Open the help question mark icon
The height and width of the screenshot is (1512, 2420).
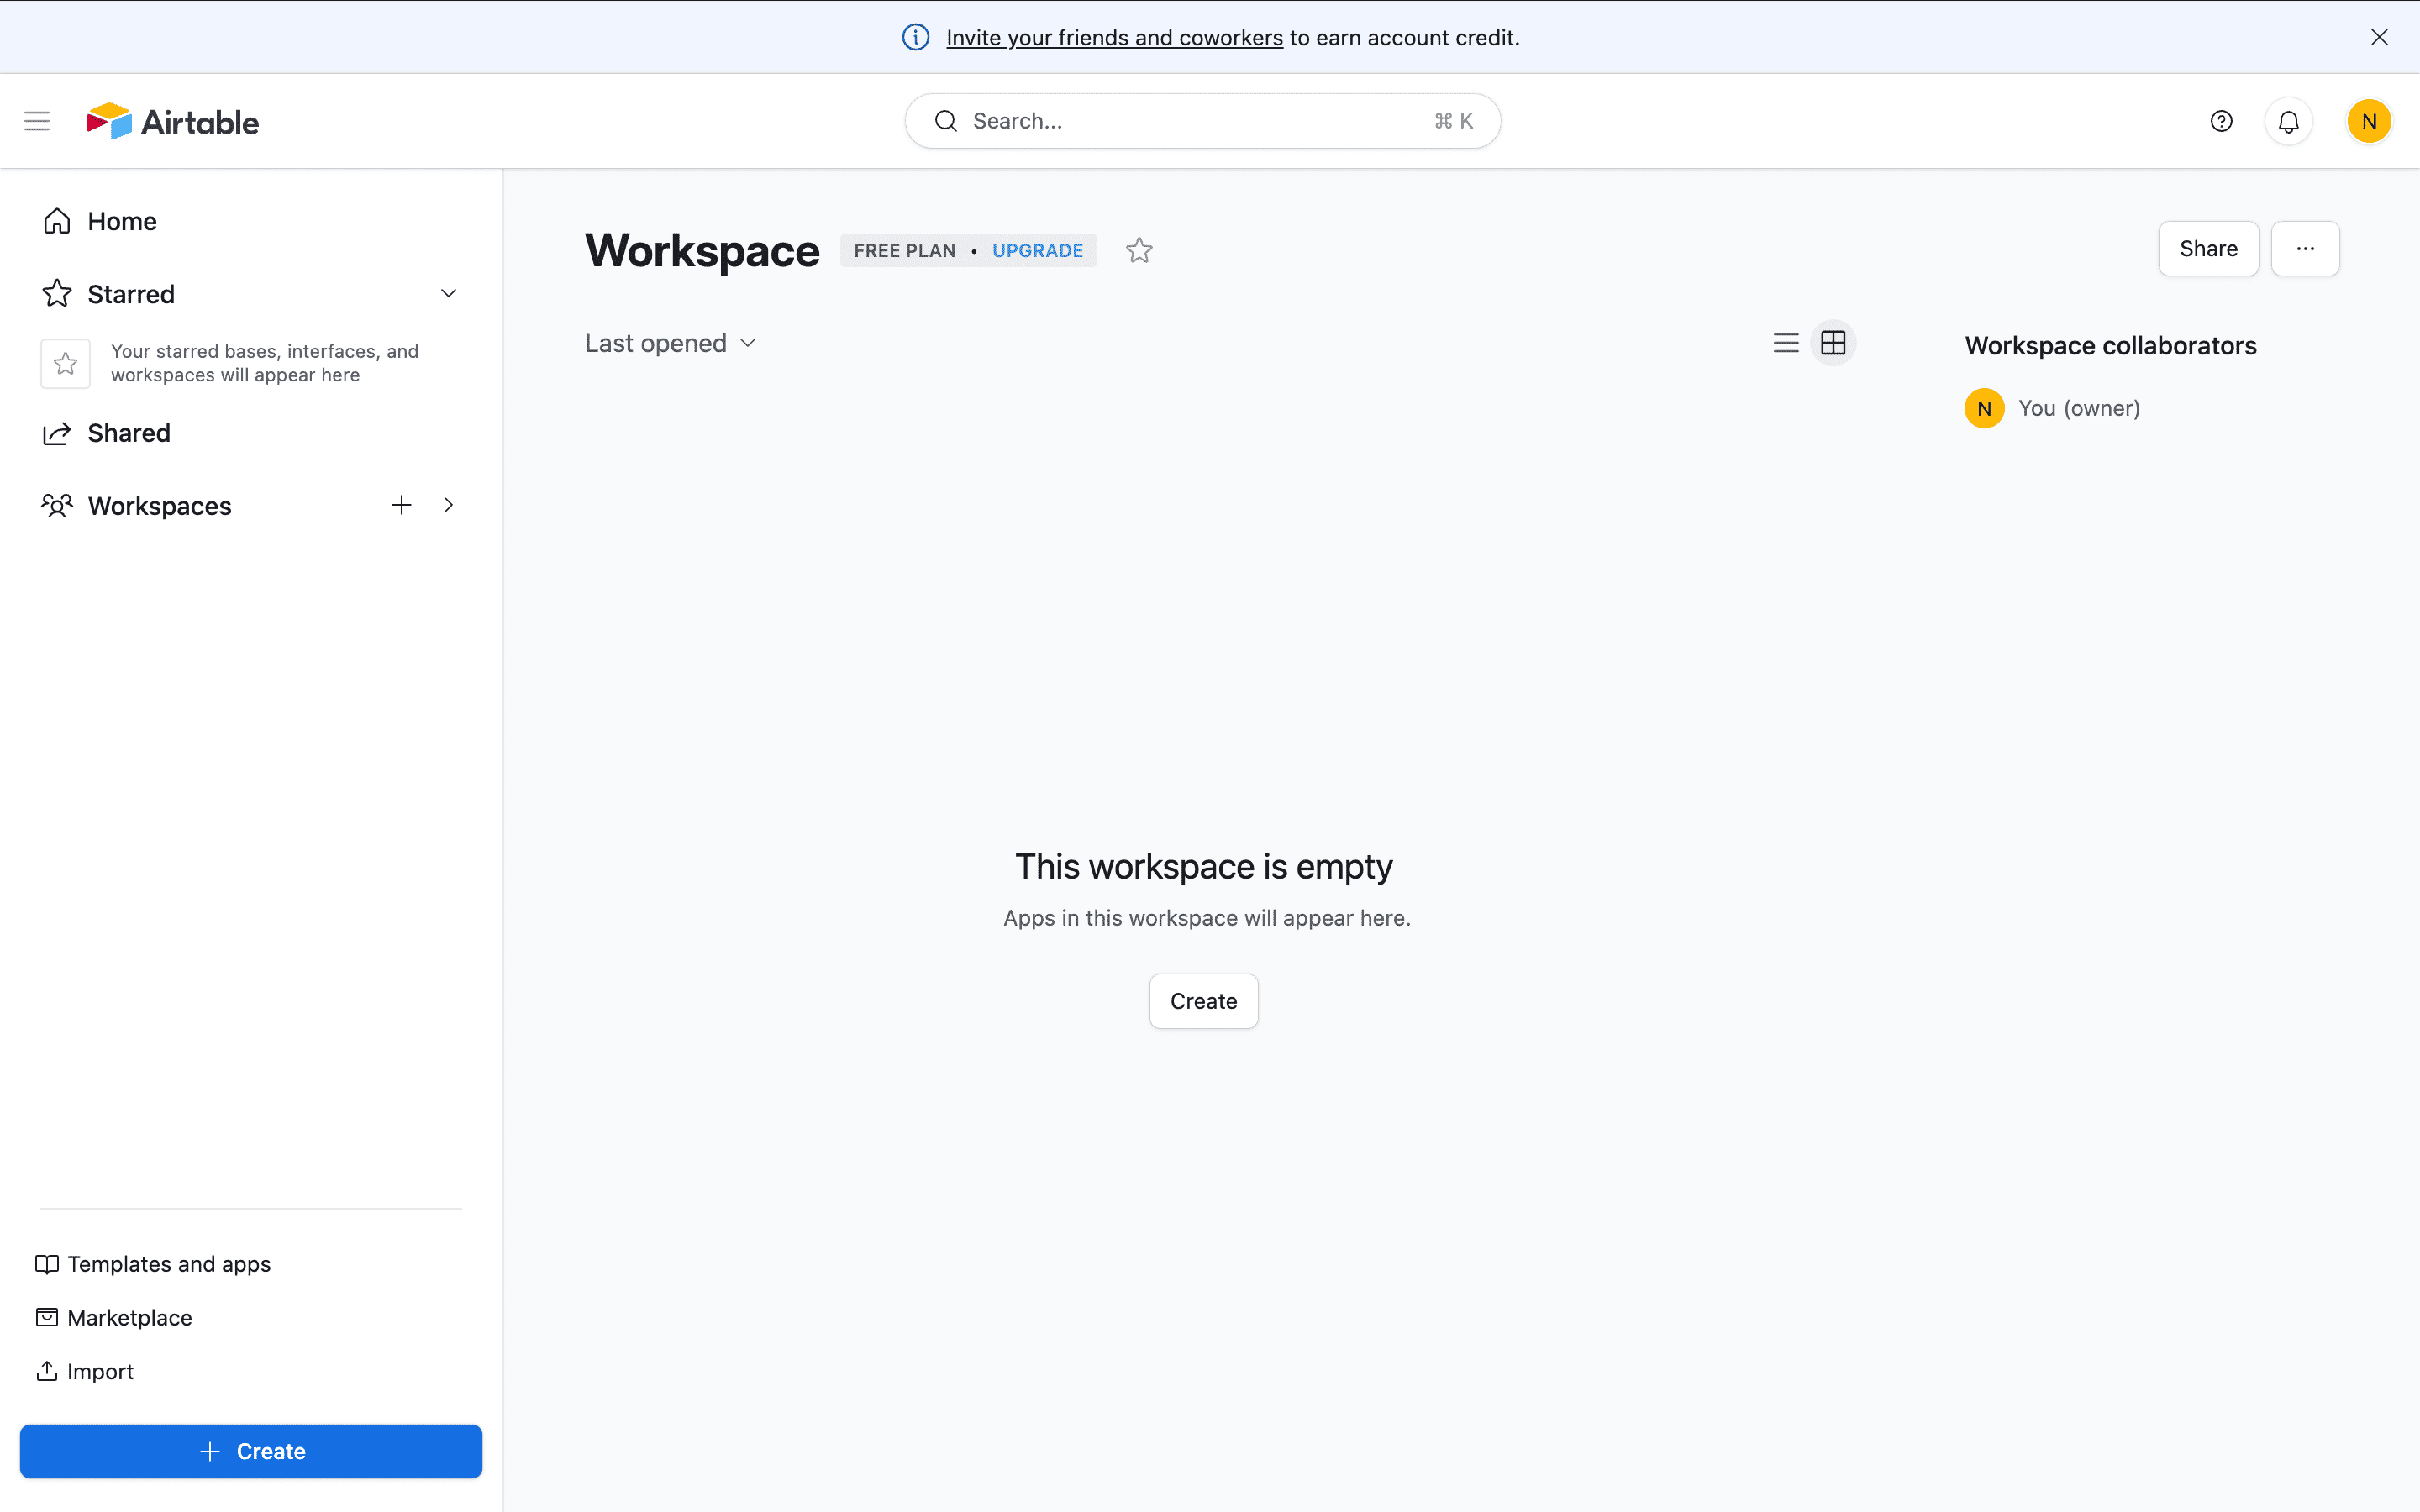(2221, 121)
